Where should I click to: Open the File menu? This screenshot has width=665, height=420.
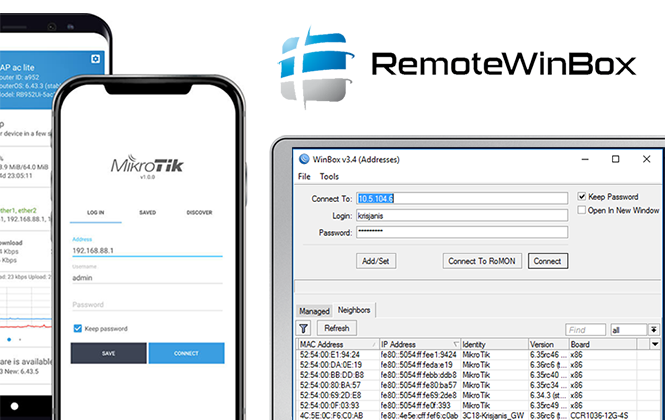(x=304, y=176)
